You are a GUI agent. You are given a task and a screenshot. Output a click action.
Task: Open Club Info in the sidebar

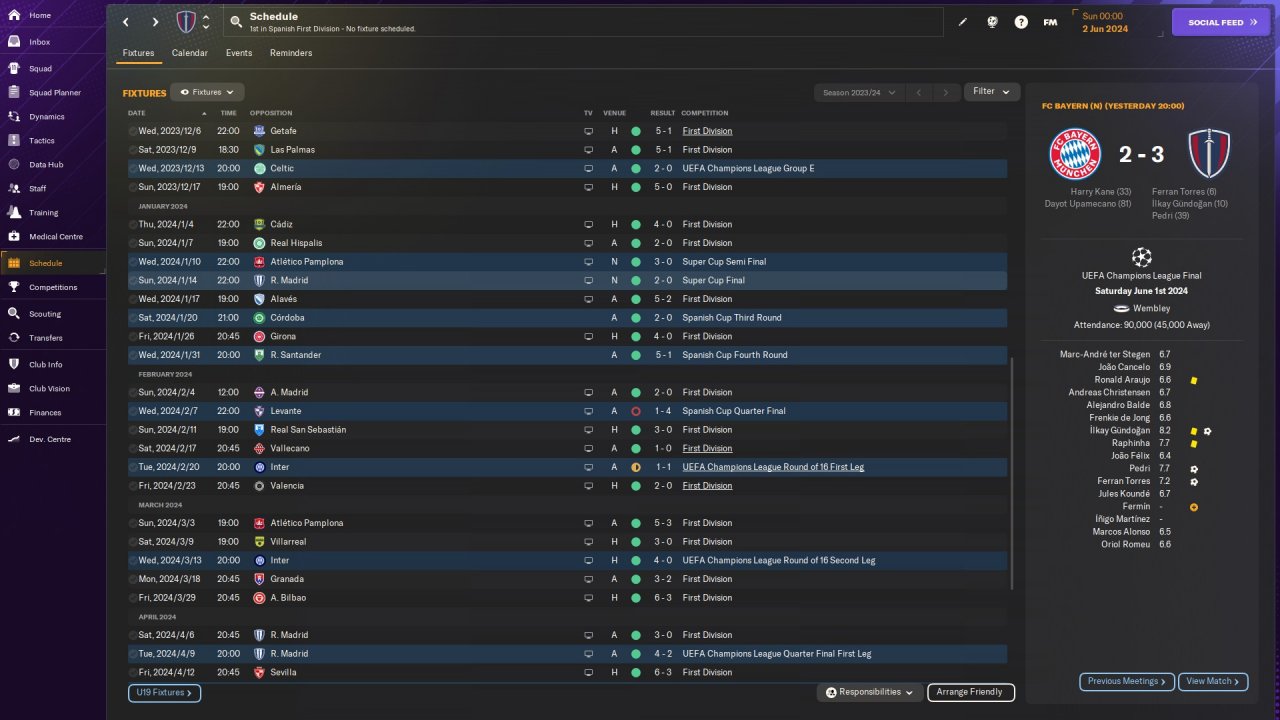[46, 365]
